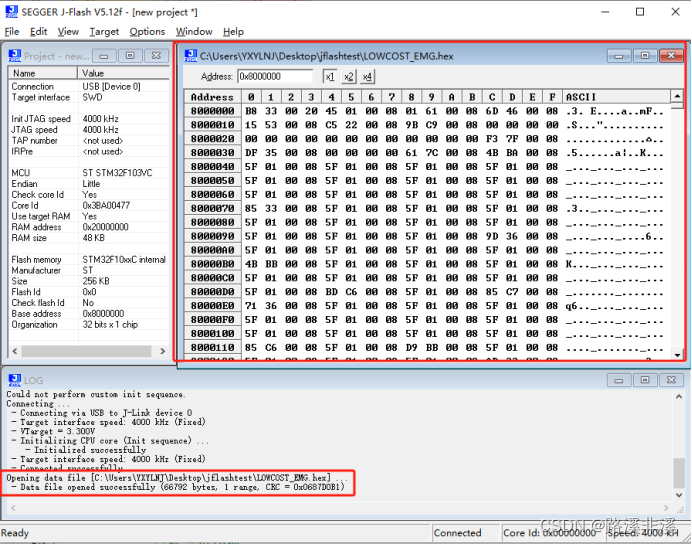Maximize the LOWCOST_EMG.hex window
The width and height of the screenshot is (692, 544).
[645, 56]
